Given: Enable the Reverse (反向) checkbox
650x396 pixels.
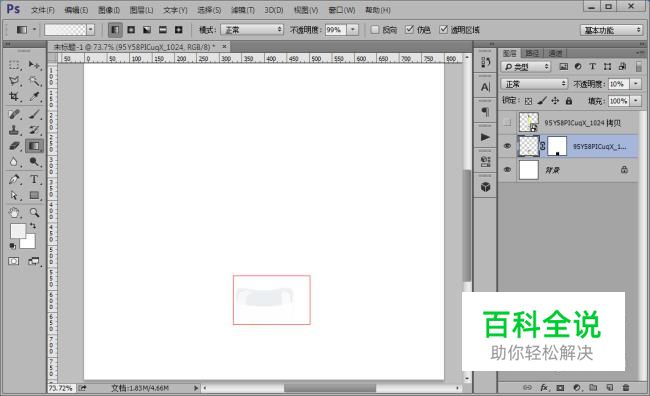Looking at the screenshot, I should [x=375, y=30].
